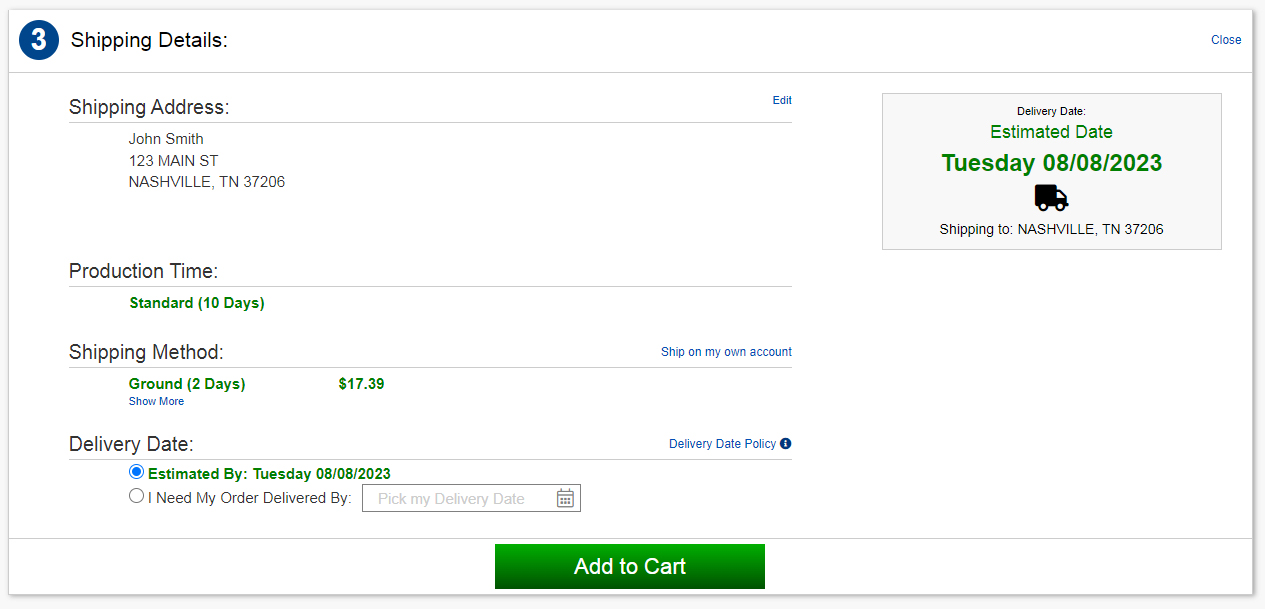This screenshot has width=1265, height=609.
Task: Click the calendar icon in the delivery date field
Action: click(x=565, y=498)
